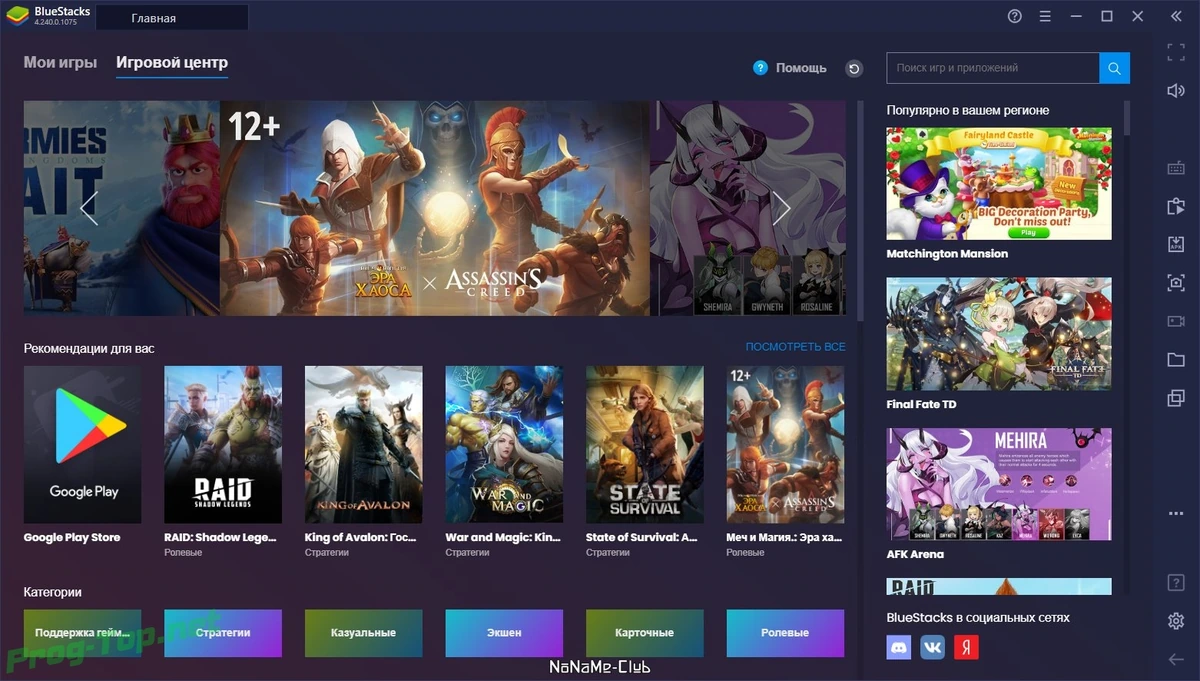The height and width of the screenshot is (681, 1200).
Task: Open War and Magic game card
Action: point(504,444)
